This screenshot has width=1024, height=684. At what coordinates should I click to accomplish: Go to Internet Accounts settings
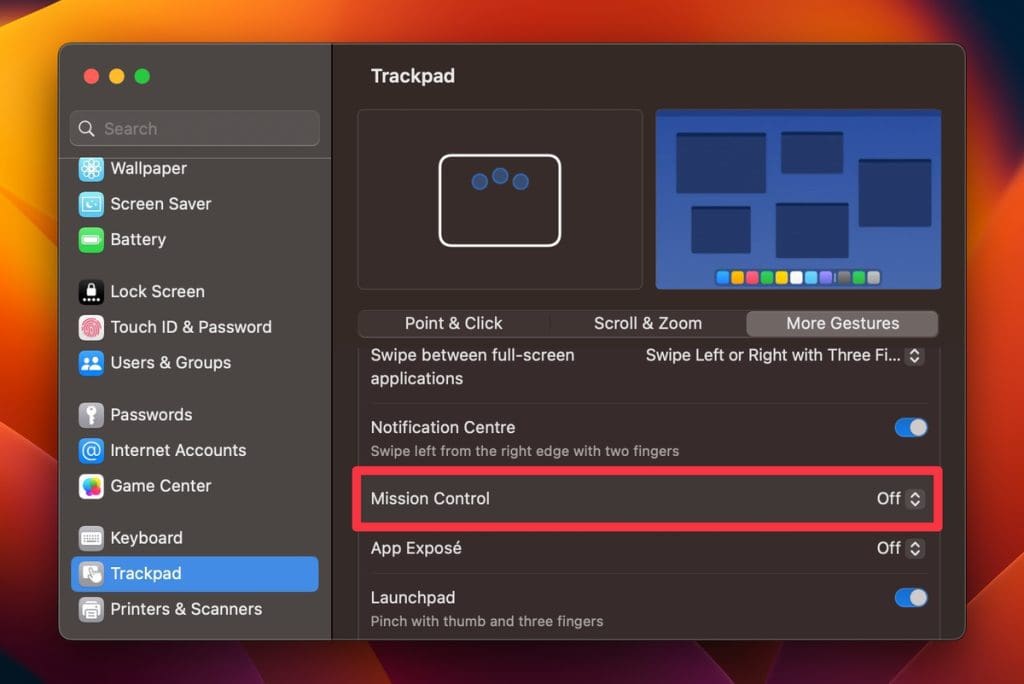[x=178, y=450]
